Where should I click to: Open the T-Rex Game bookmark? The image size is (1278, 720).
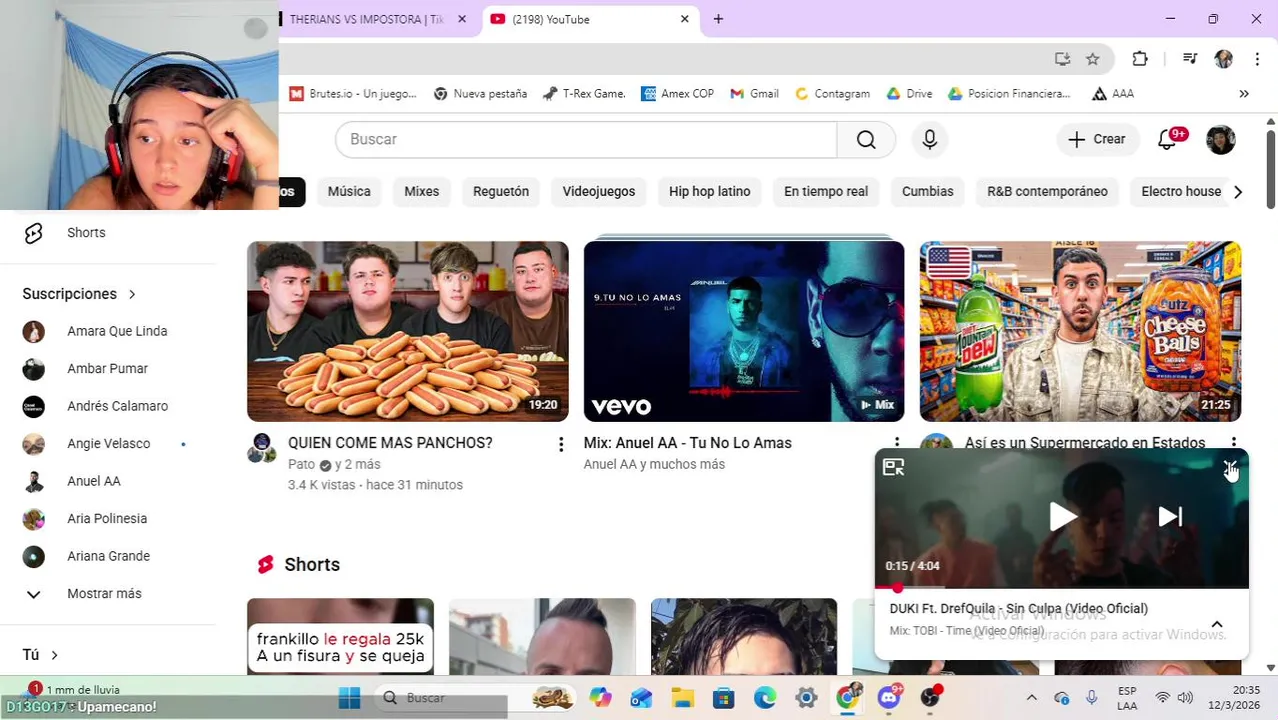tap(584, 94)
